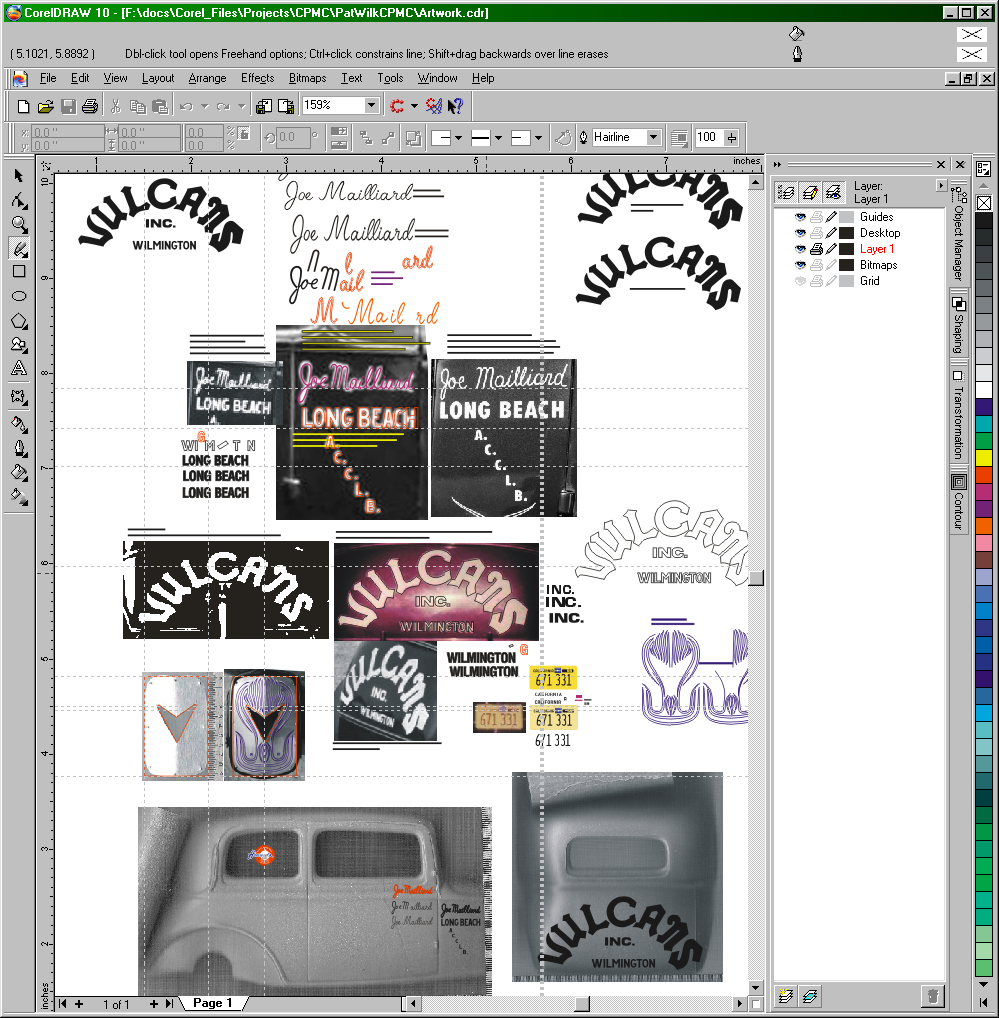Switch to the Contour docker tab

coord(959,502)
